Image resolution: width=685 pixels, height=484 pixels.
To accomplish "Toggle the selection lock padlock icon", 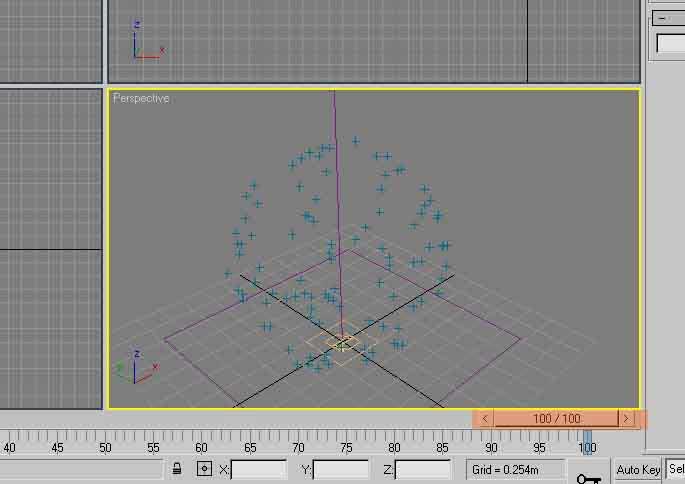I will coord(177,469).
